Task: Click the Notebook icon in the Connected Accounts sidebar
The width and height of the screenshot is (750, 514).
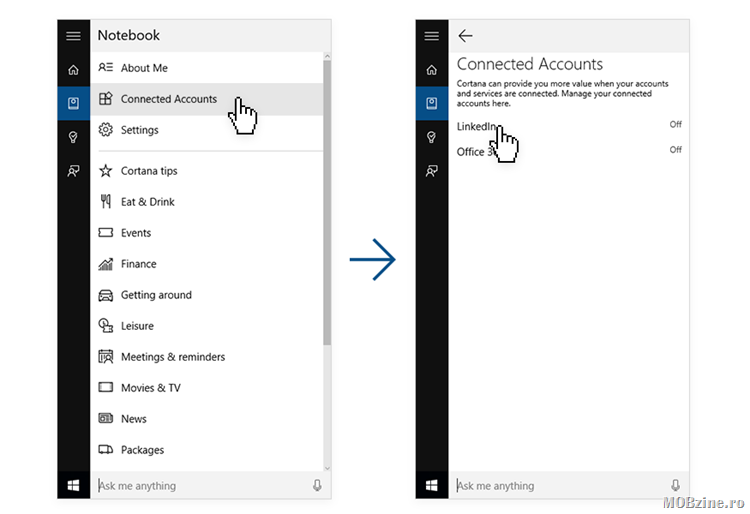Action: [432, 103]
